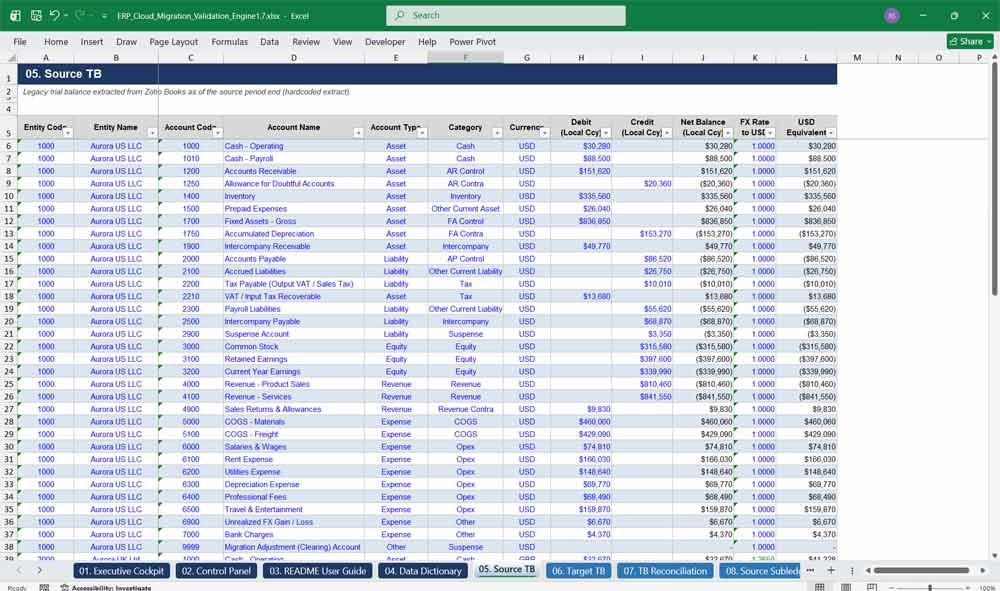
Task: Select 'Migration Adjustment (Clearing) Account' cell
Action: [293, 547]
